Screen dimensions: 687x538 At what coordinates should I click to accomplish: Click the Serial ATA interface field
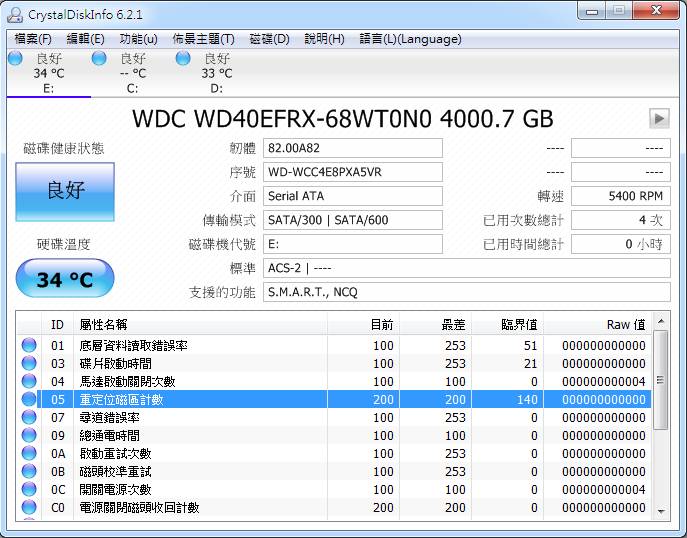(x=353, y=196)
